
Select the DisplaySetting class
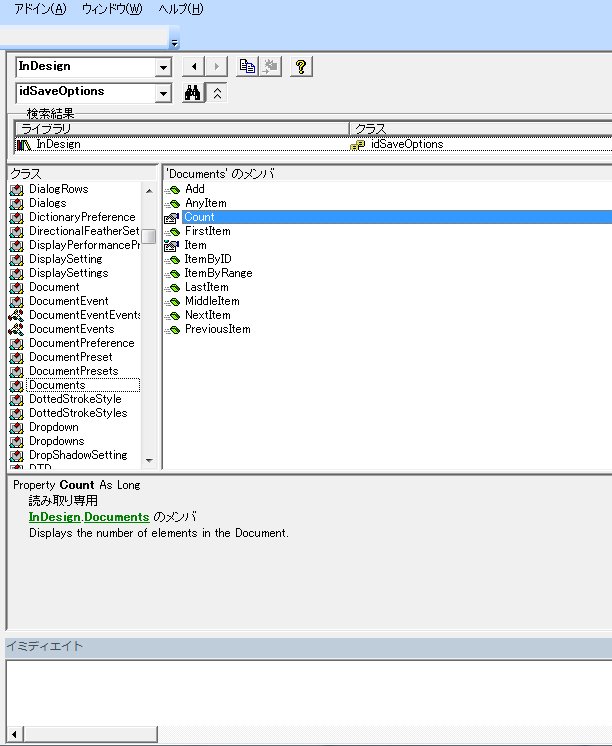(x=66, y=259)
